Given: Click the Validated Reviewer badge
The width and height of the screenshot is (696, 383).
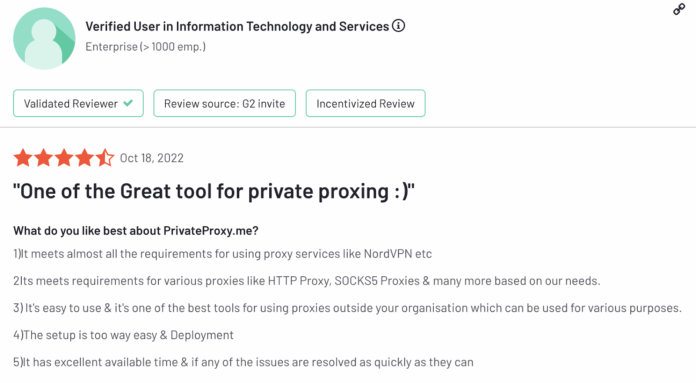Looking at the screenshot, I should [x=78, y=103].
